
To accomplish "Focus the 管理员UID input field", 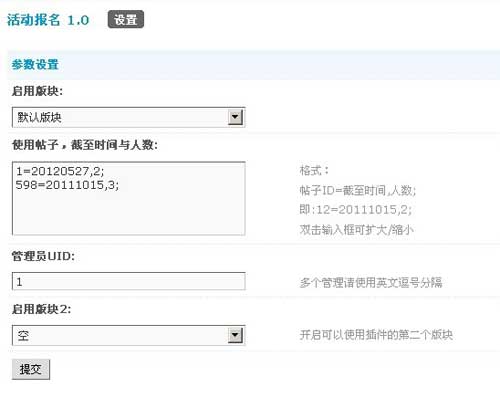I will 129,281.
